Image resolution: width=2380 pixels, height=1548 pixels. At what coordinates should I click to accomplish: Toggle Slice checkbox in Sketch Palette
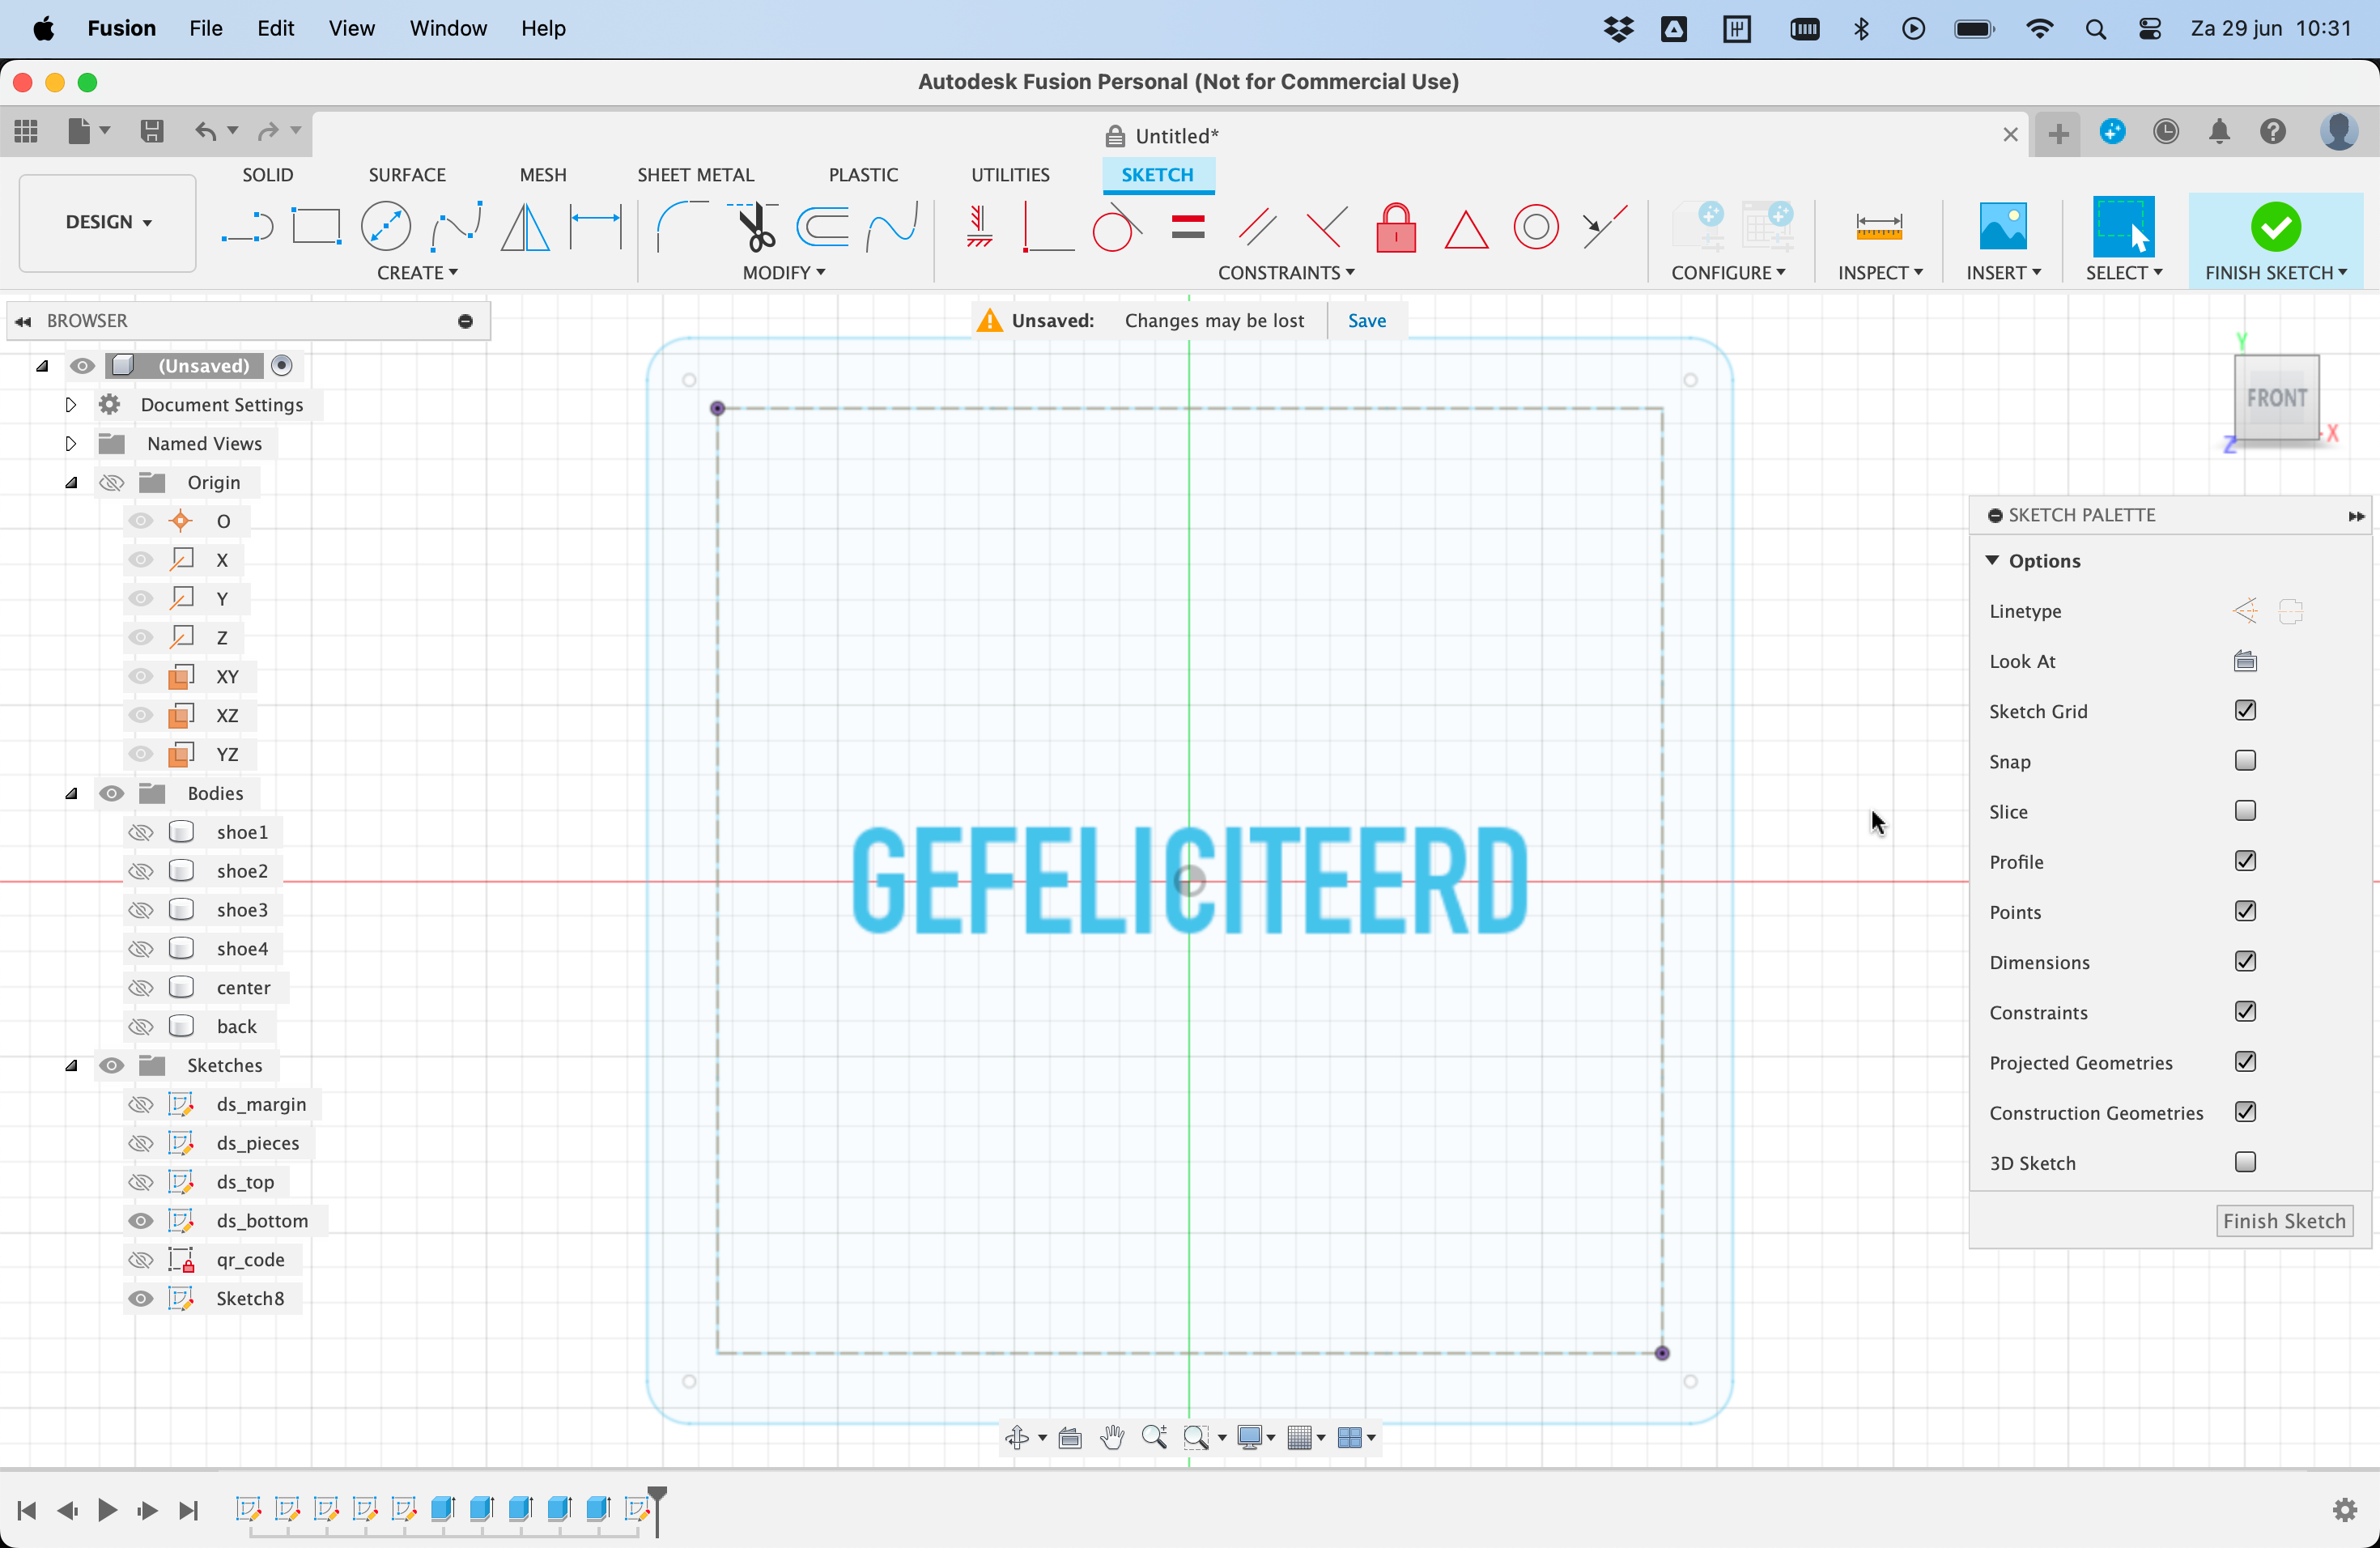pos(2245,810)
